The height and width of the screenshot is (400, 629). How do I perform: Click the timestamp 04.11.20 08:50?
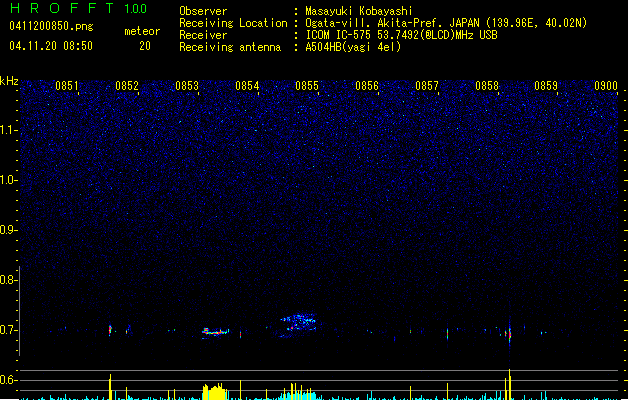tap(51, 46)
